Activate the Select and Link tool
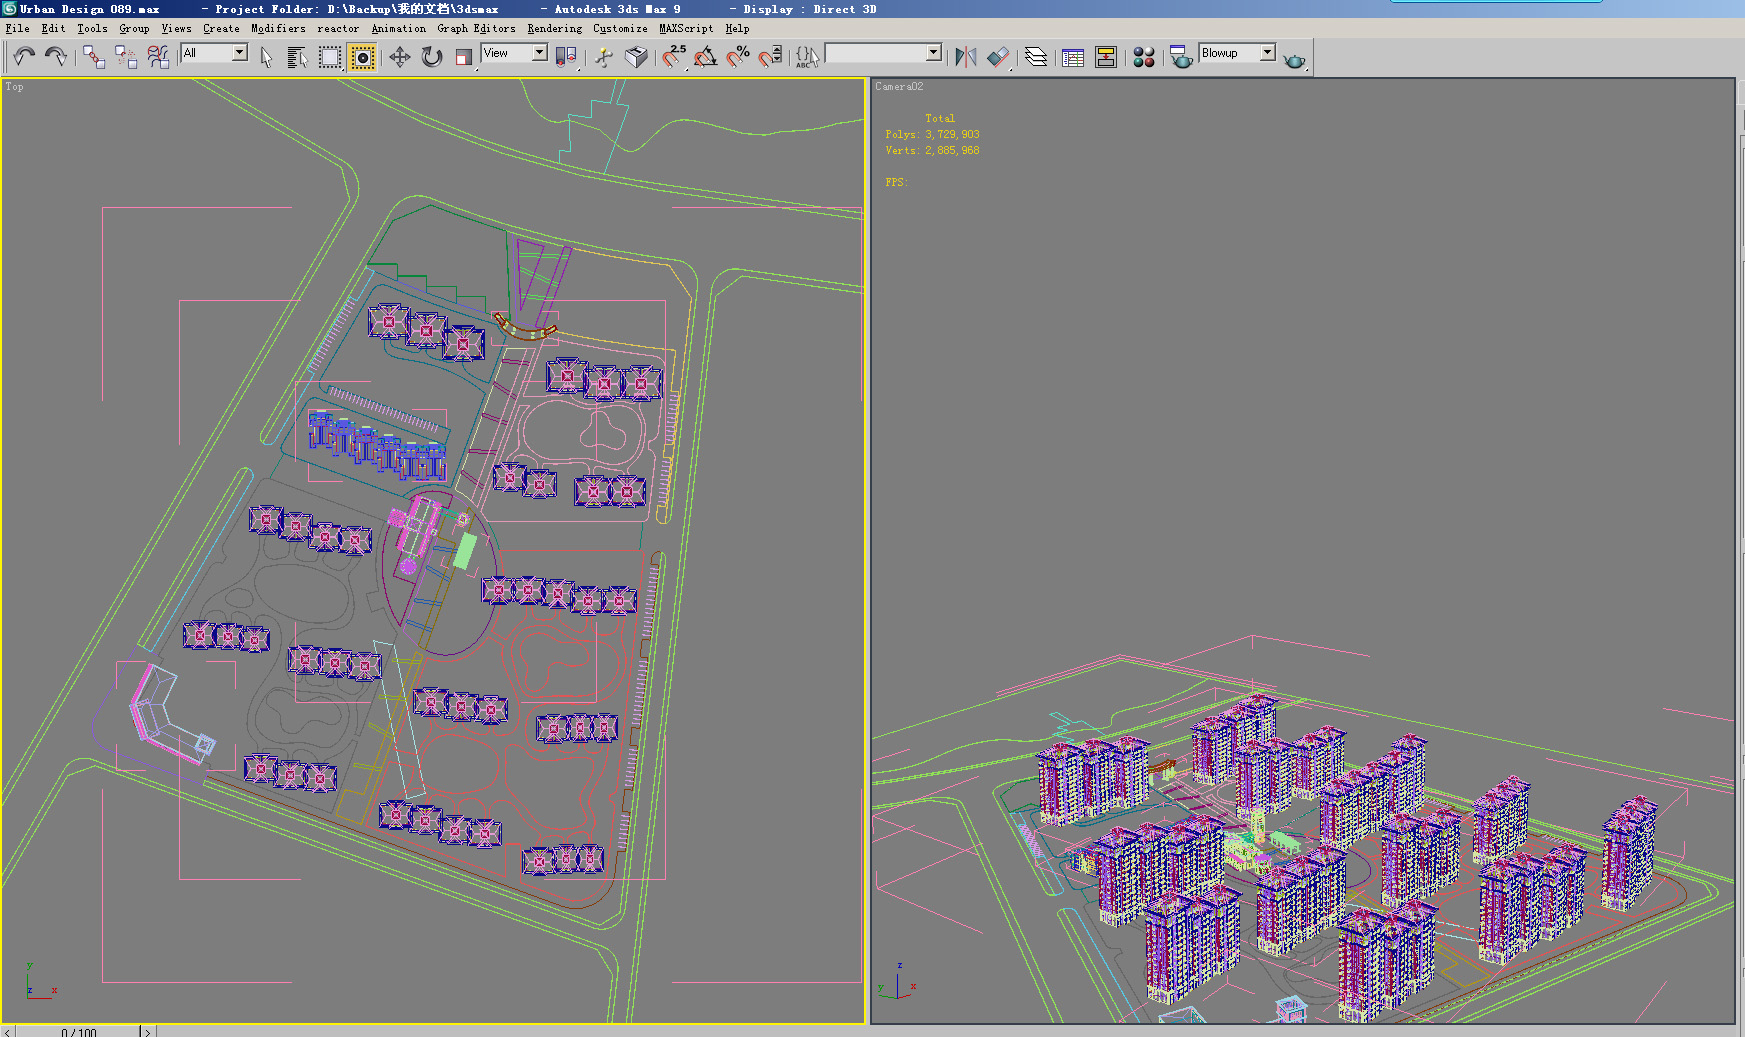This screenshot has width=1745, height=1037. click(94, 57)
